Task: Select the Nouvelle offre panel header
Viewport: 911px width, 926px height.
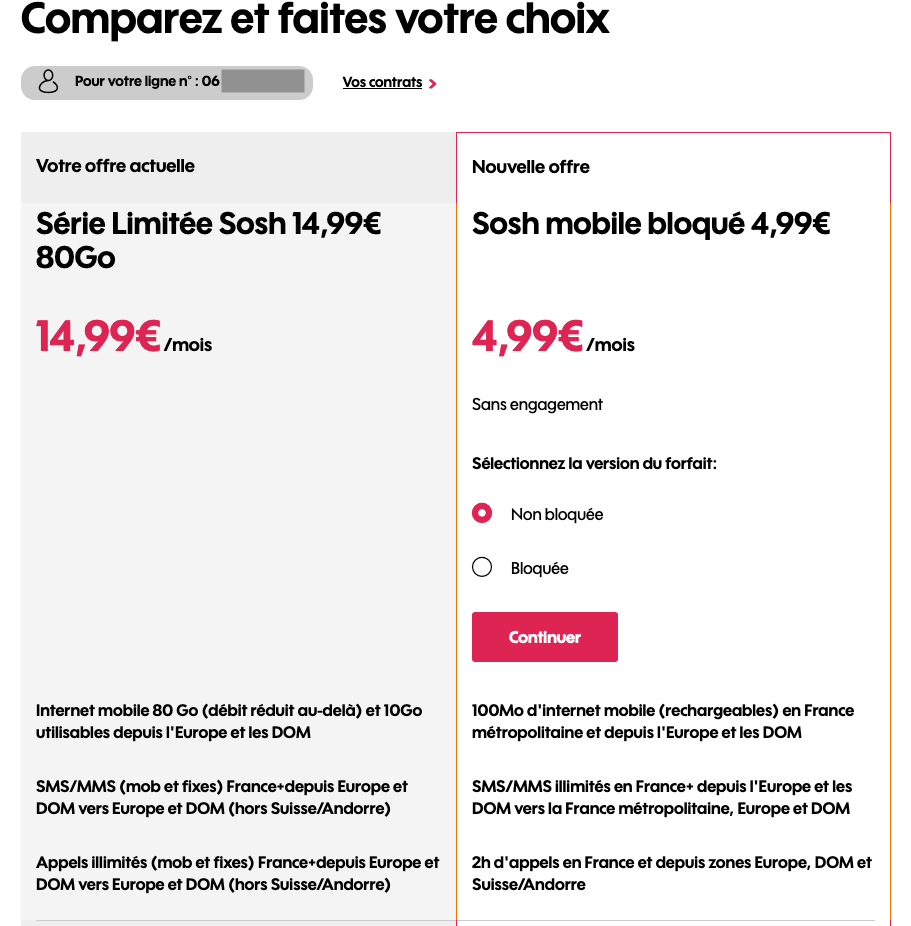Action: click(530, 166)
